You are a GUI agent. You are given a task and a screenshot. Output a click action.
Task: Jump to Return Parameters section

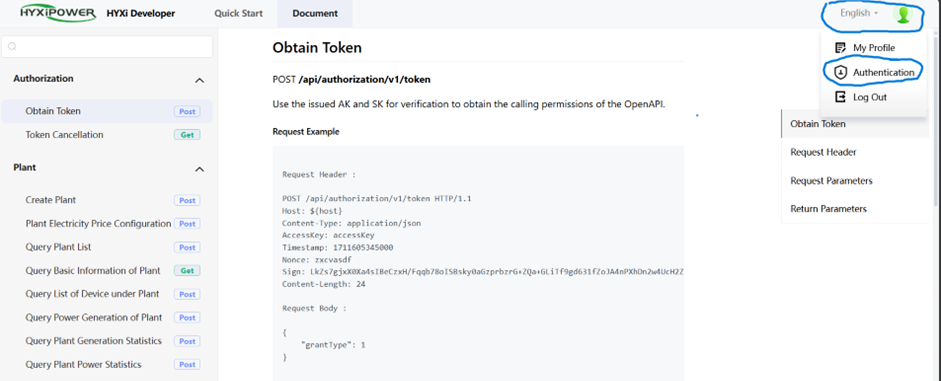pyautogui.click(x=829, y=209)
